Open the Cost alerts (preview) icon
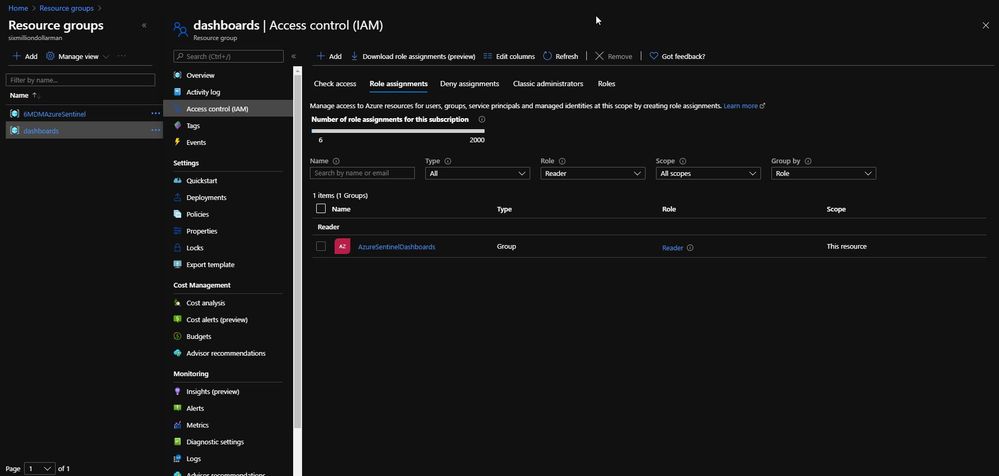The image size is (999, 476). [178, 319]
